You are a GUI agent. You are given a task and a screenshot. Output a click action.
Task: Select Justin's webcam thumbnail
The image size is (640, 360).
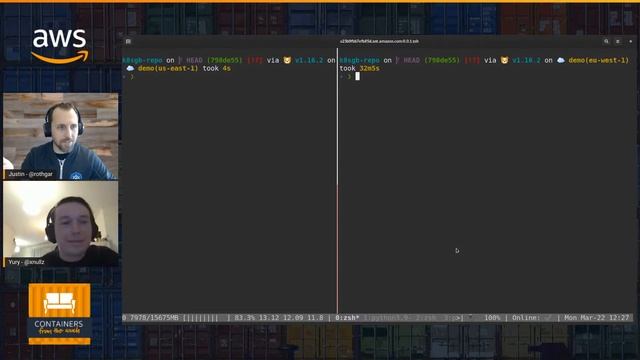pos(61,136)
